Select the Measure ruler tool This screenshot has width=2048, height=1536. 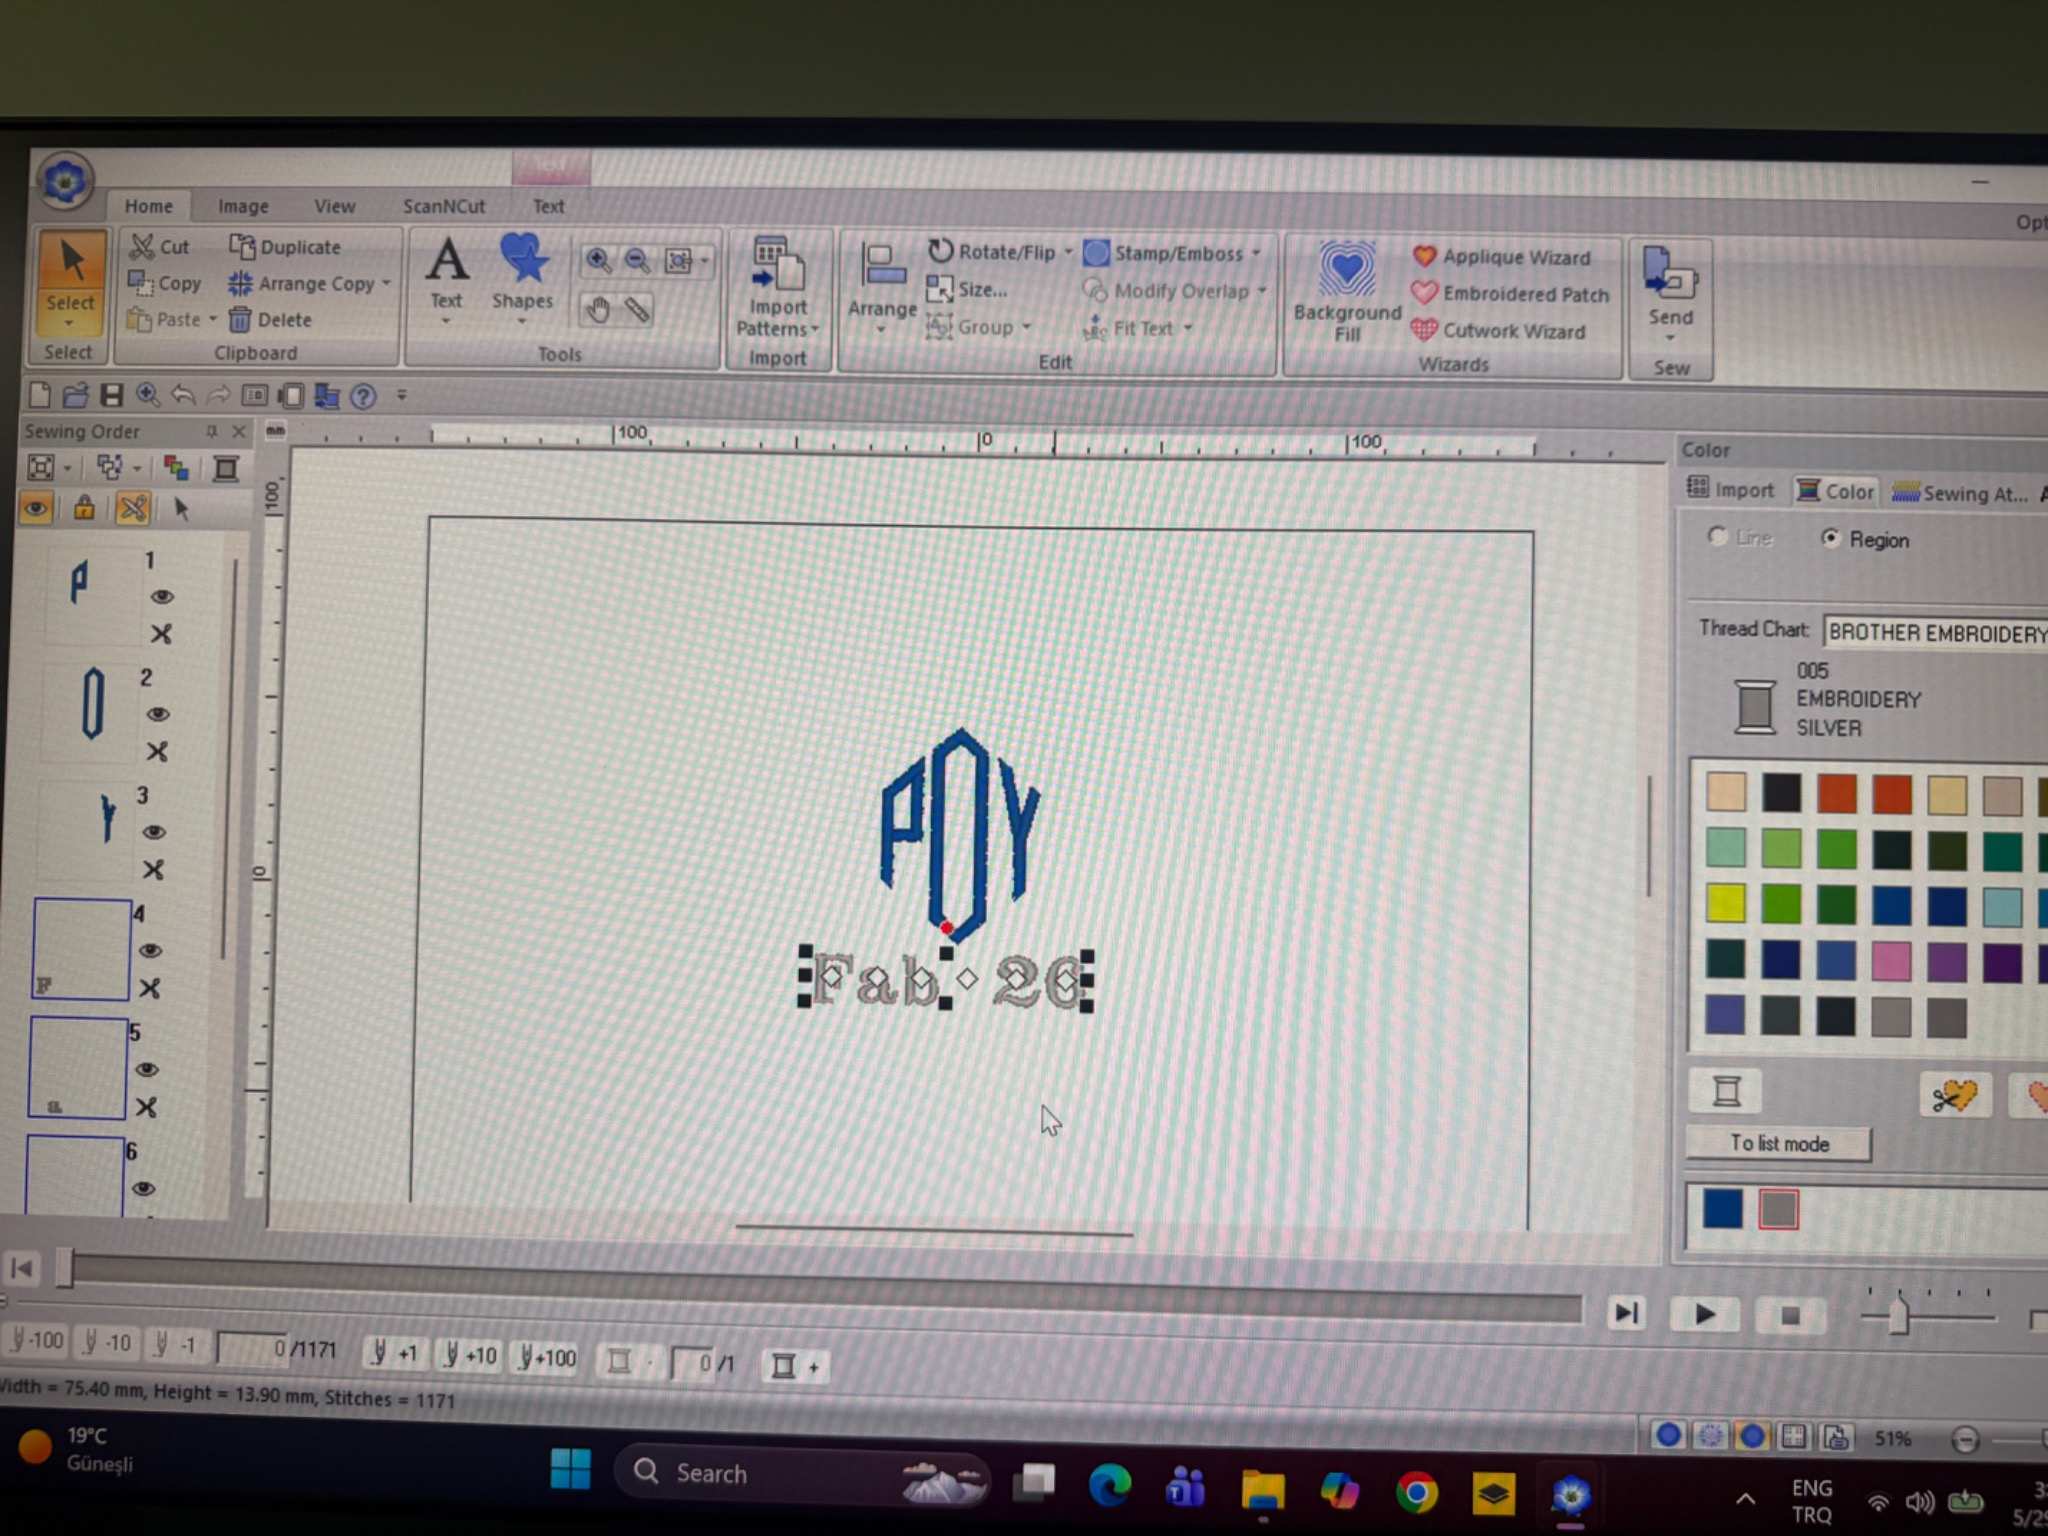tap(637, 310)
